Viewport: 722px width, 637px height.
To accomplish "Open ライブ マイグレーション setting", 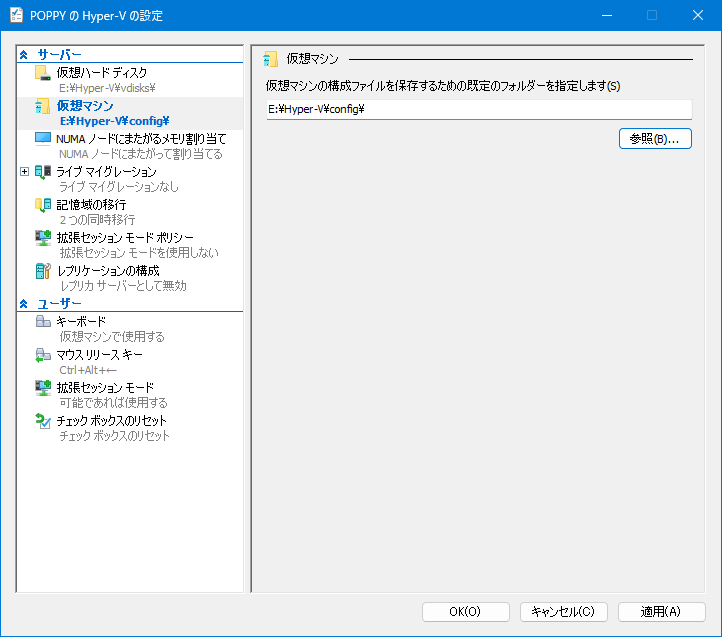I will pyautogui.click(x=106, y=172).
